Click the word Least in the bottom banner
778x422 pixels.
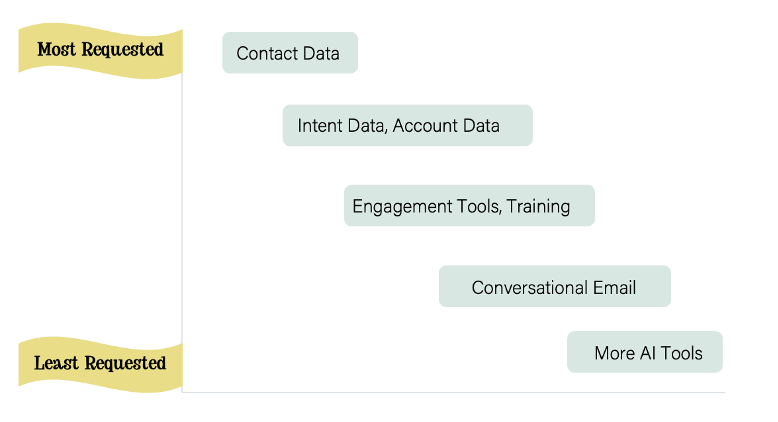click(56, 363)
